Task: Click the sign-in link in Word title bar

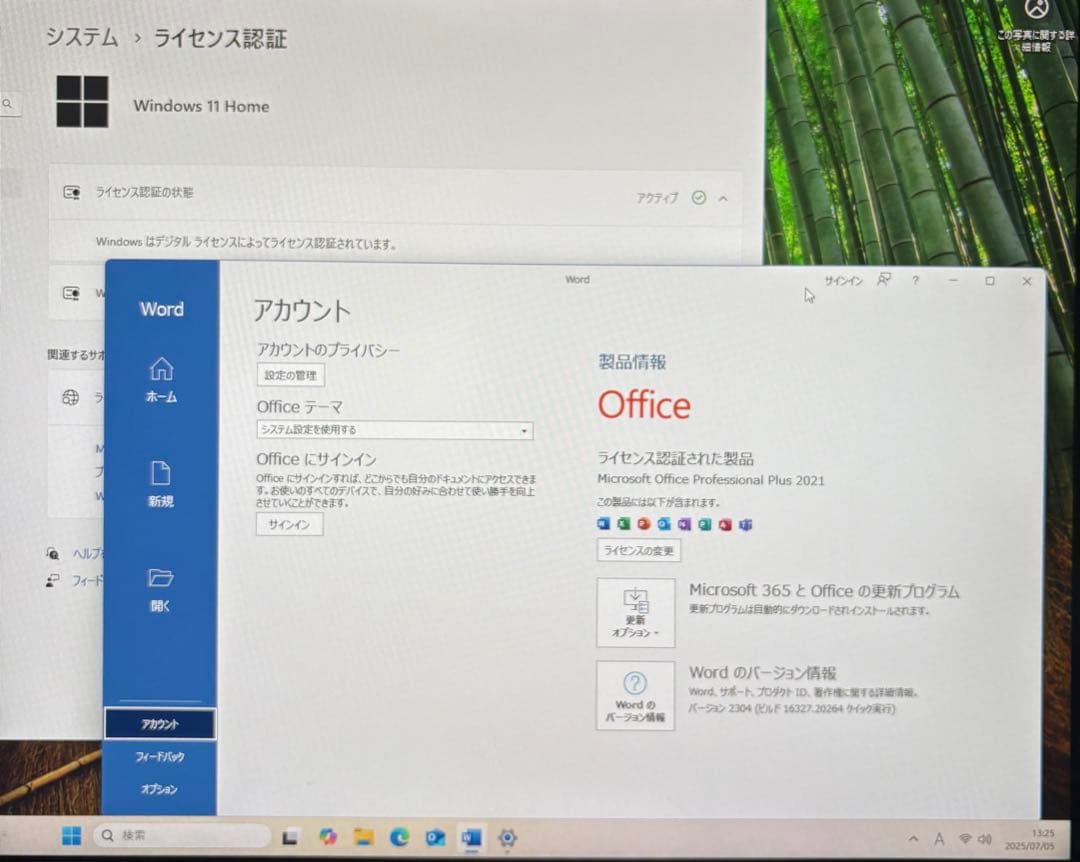Action: (845, 281)
